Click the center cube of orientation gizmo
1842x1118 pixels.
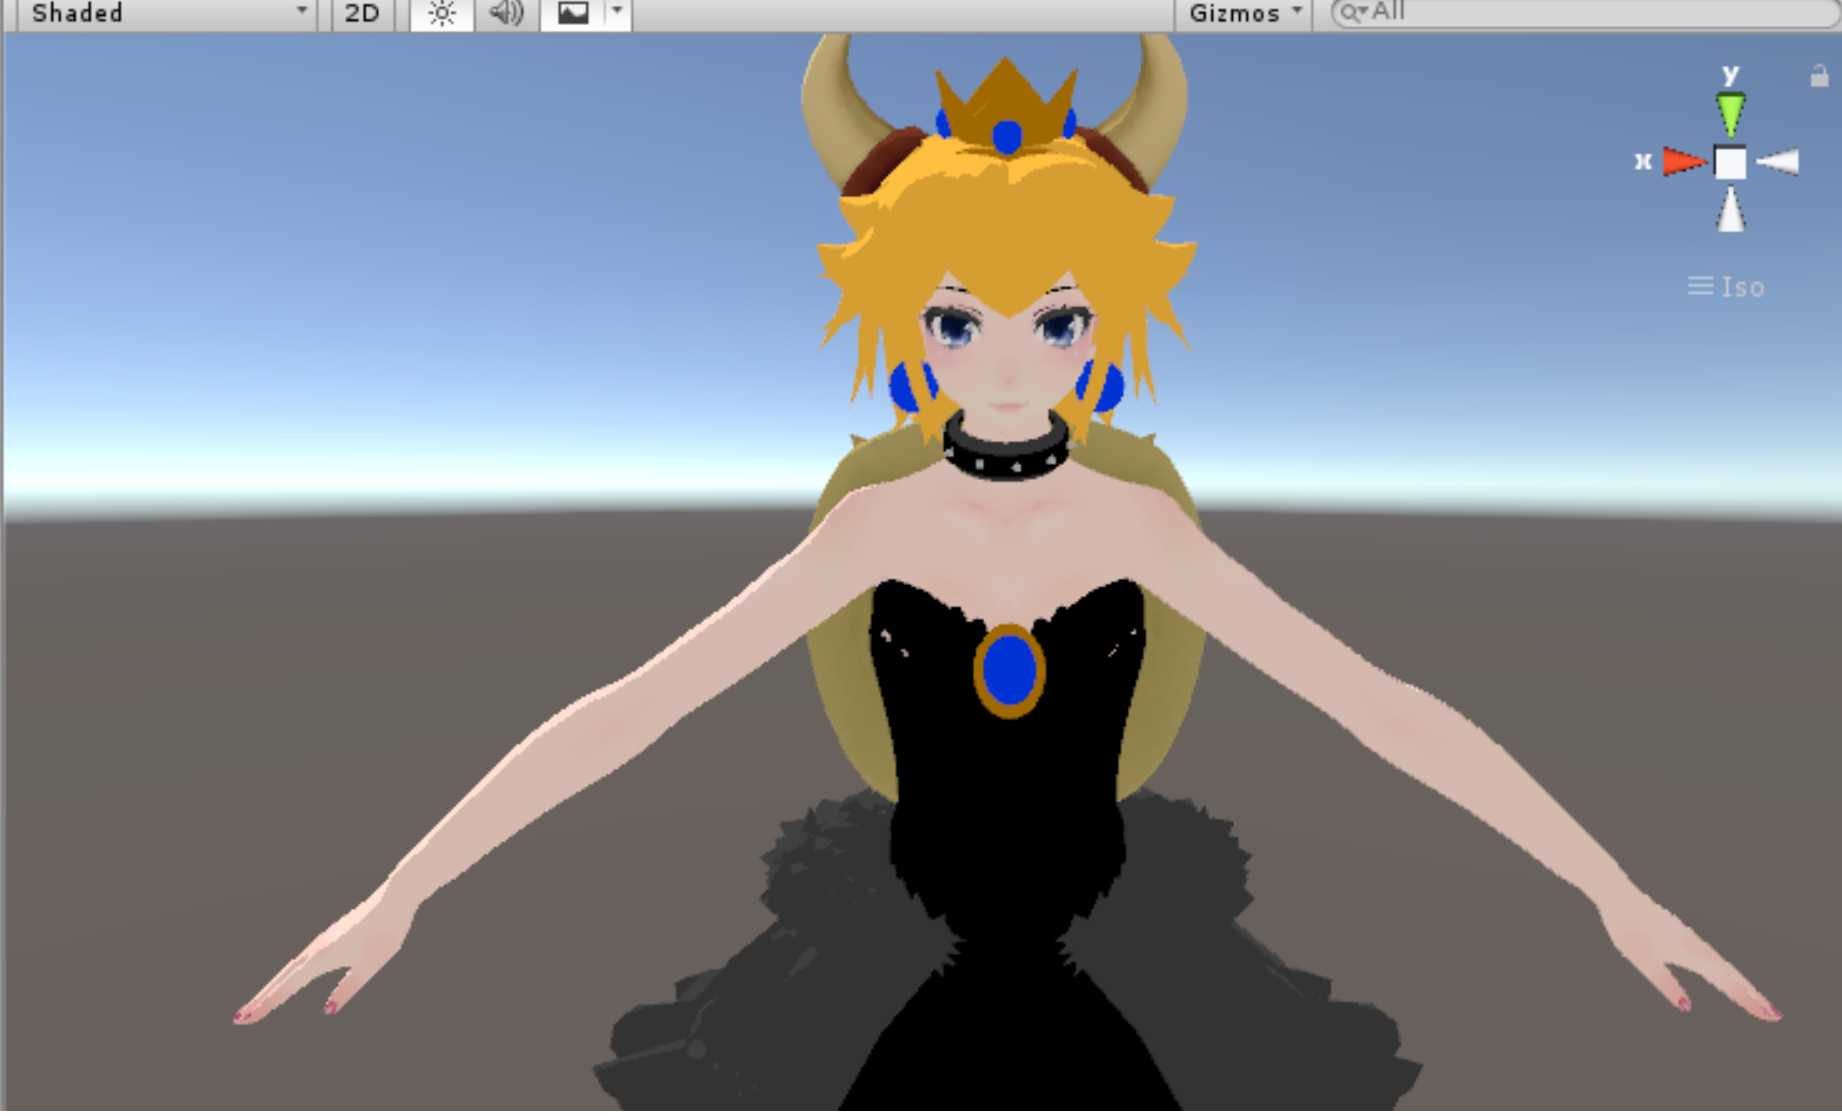click(1730, 162)
